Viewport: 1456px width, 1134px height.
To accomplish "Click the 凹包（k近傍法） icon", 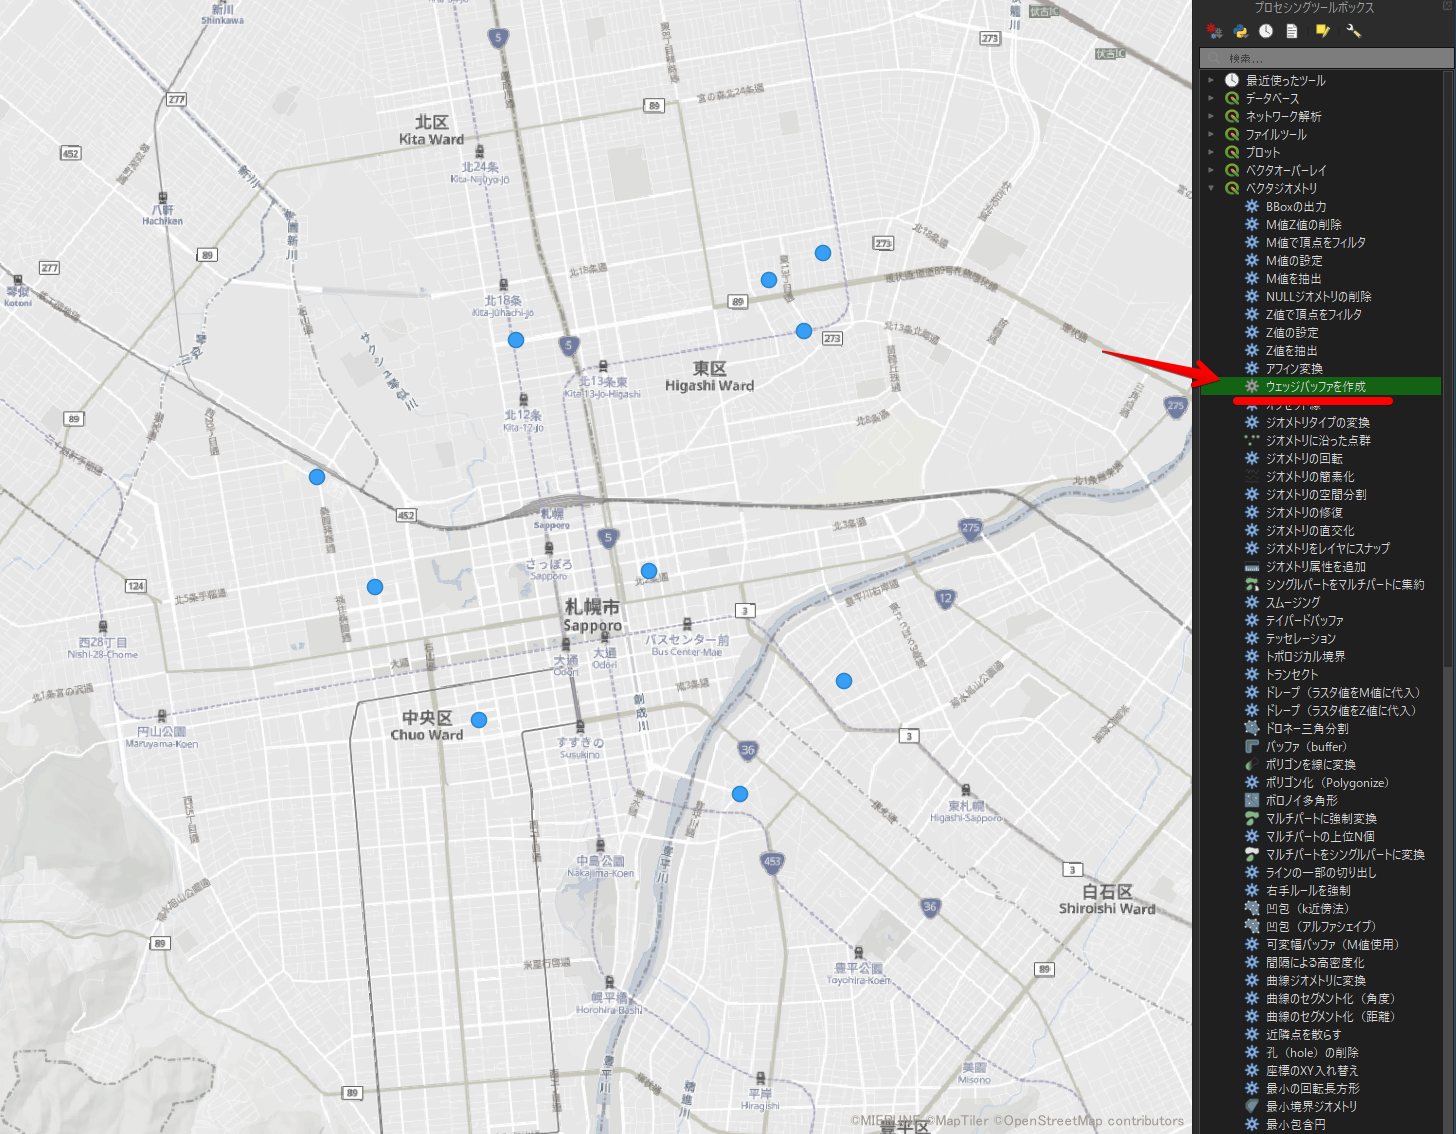I will [x=1252, y=908].
